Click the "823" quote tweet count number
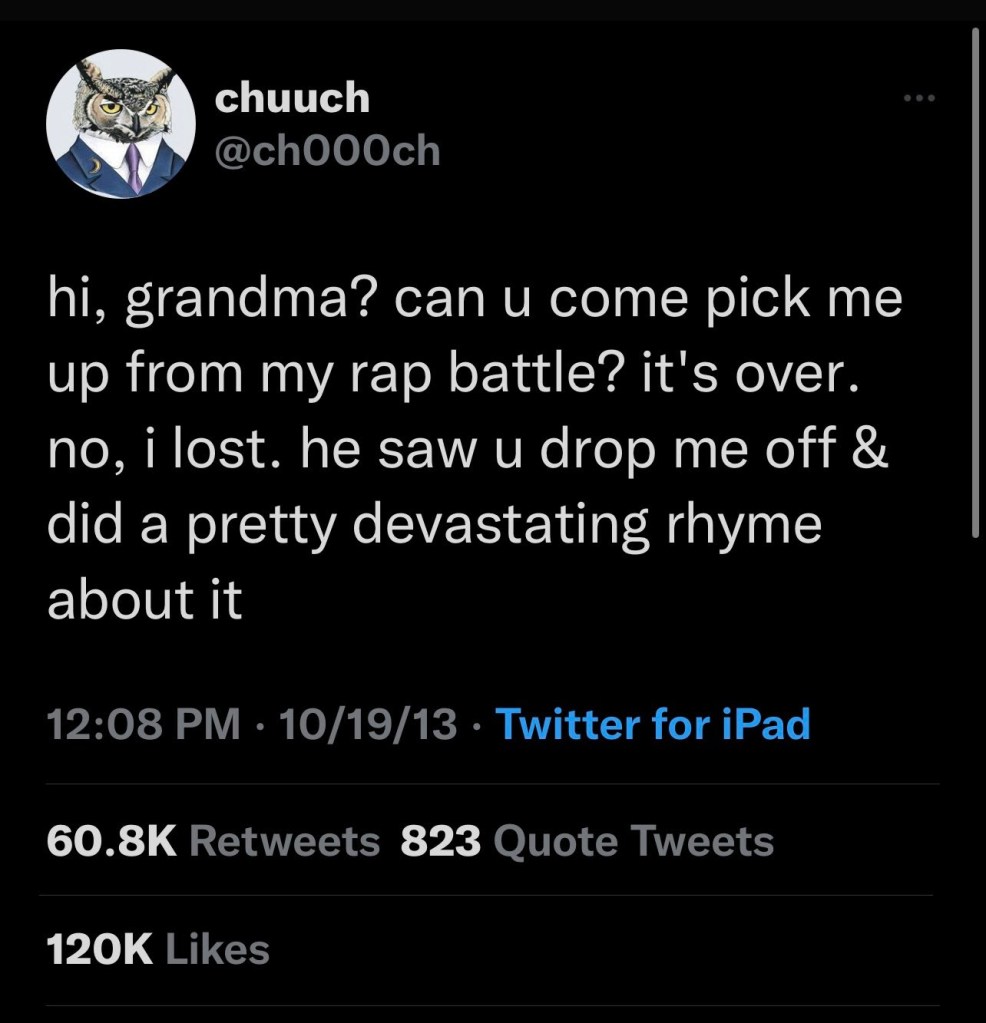986x1023 pixels. click(x=440, y=841)
